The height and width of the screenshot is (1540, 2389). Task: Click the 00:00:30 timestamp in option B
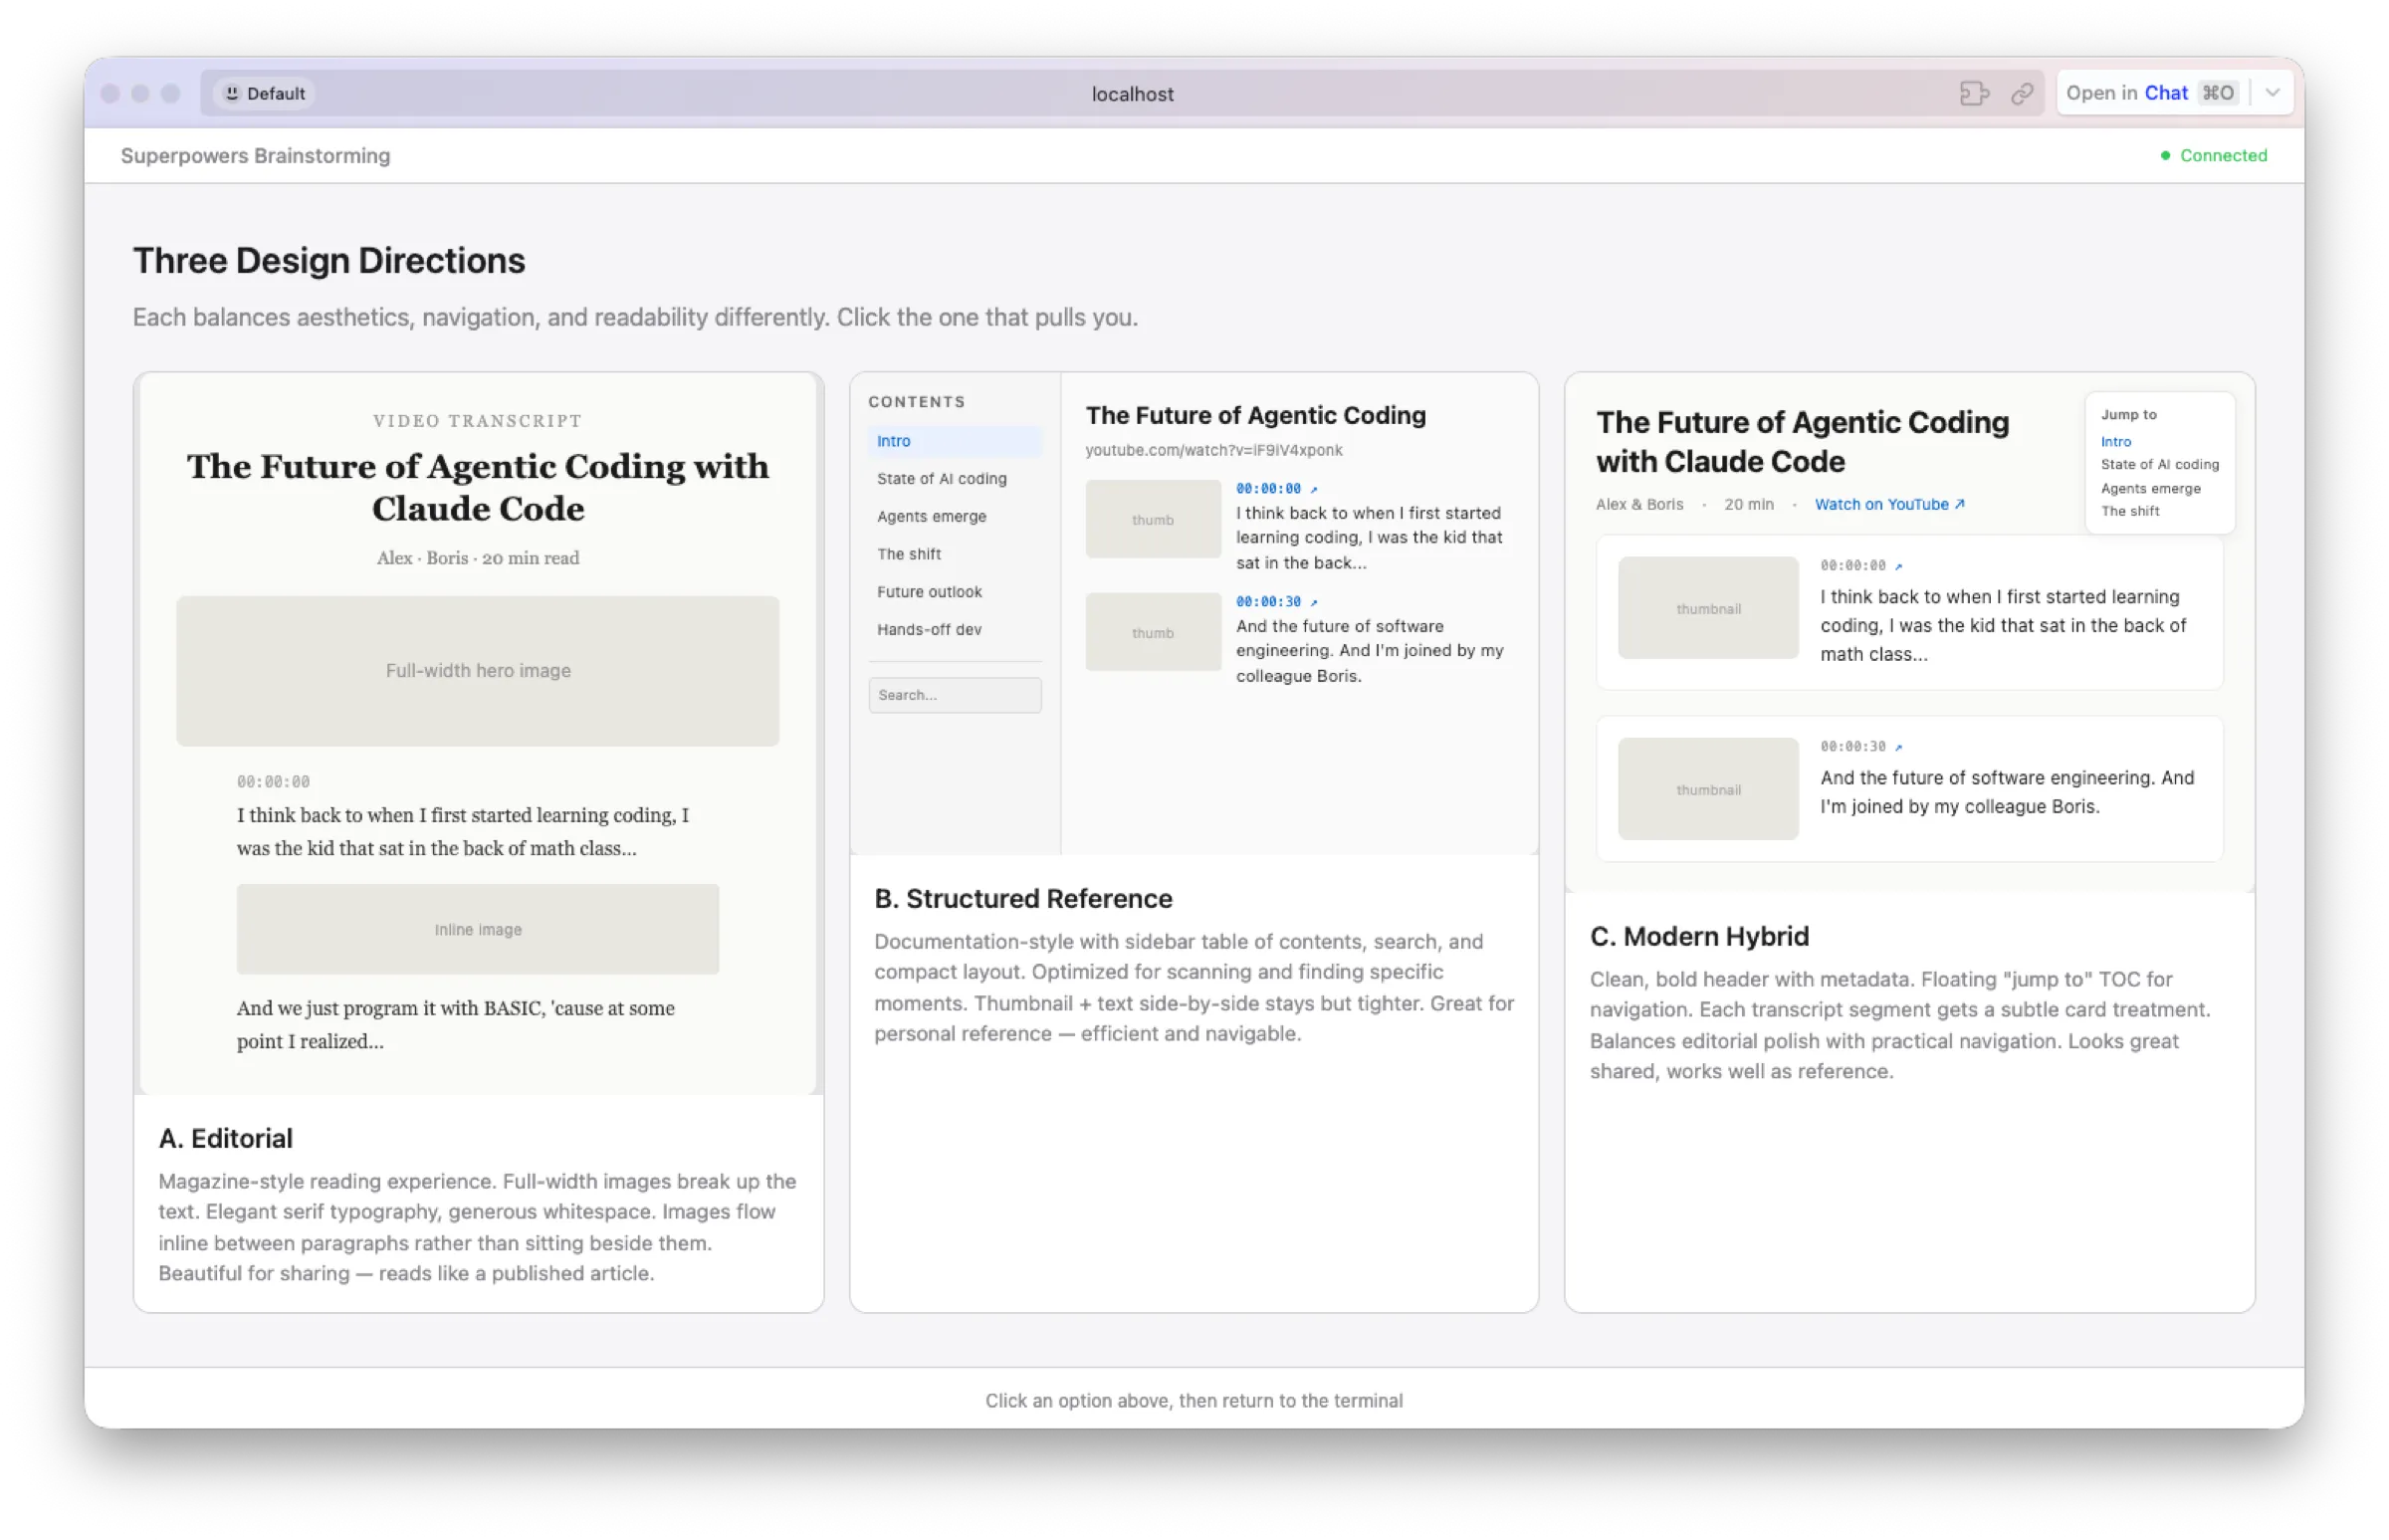(1268, 601)
